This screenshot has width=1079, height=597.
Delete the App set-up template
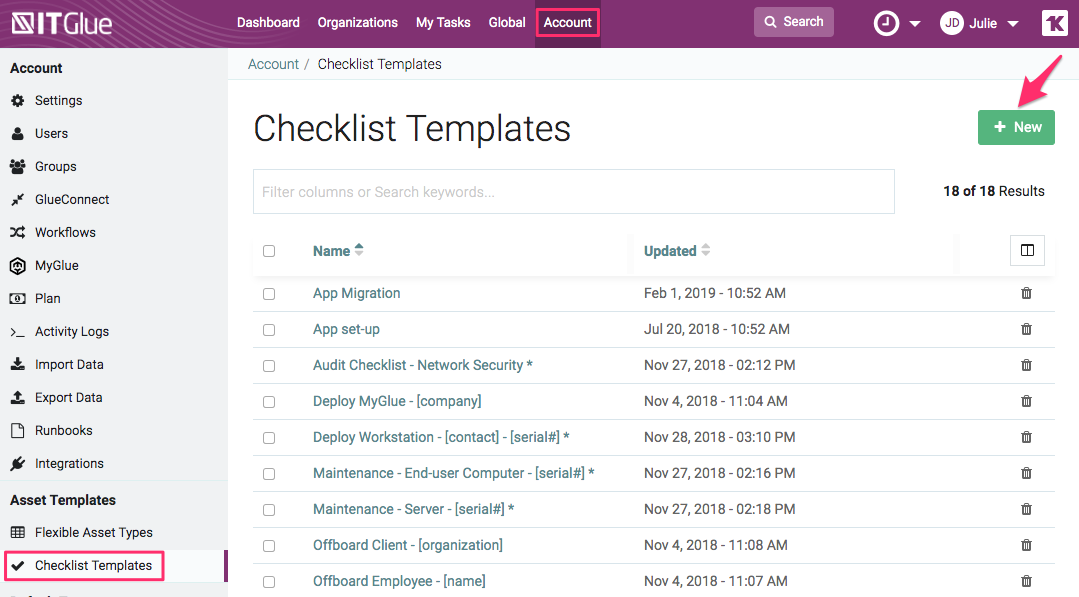(1027, 329)
